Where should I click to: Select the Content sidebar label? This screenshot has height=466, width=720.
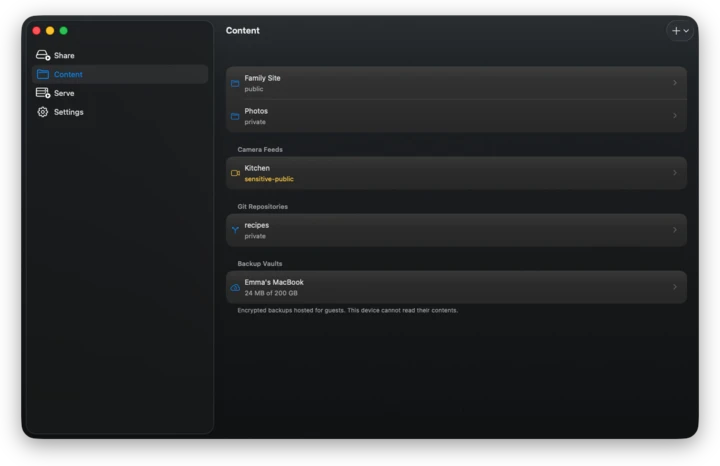point(68,74)
